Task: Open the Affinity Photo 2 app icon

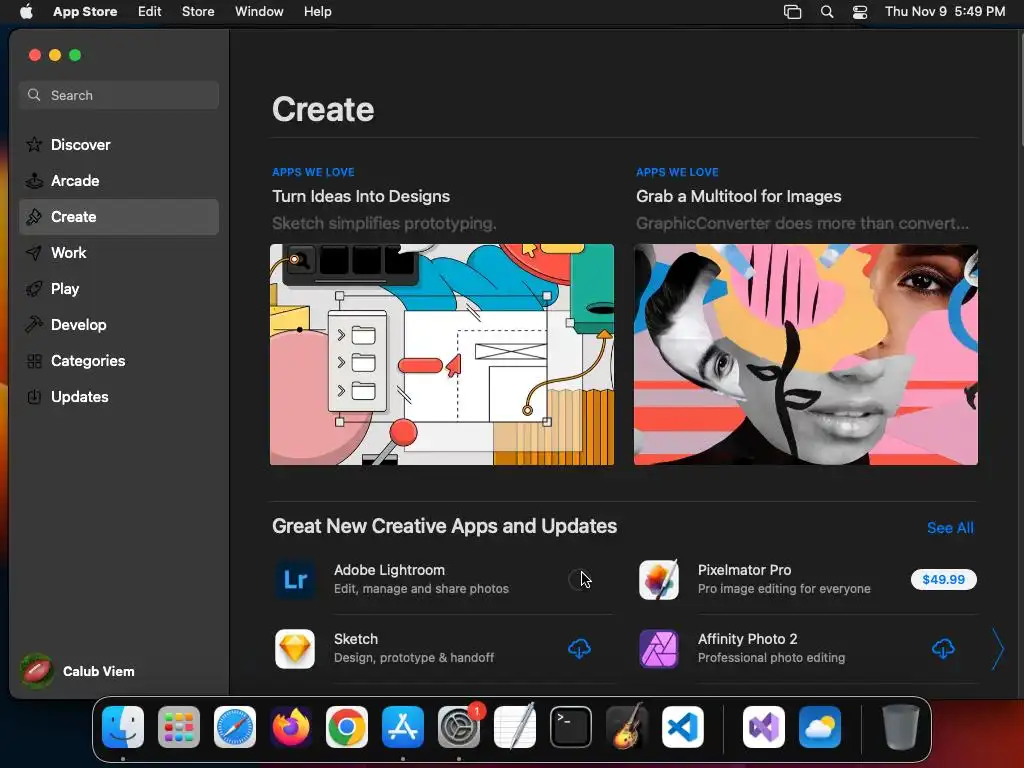Action: coord(658,648)
